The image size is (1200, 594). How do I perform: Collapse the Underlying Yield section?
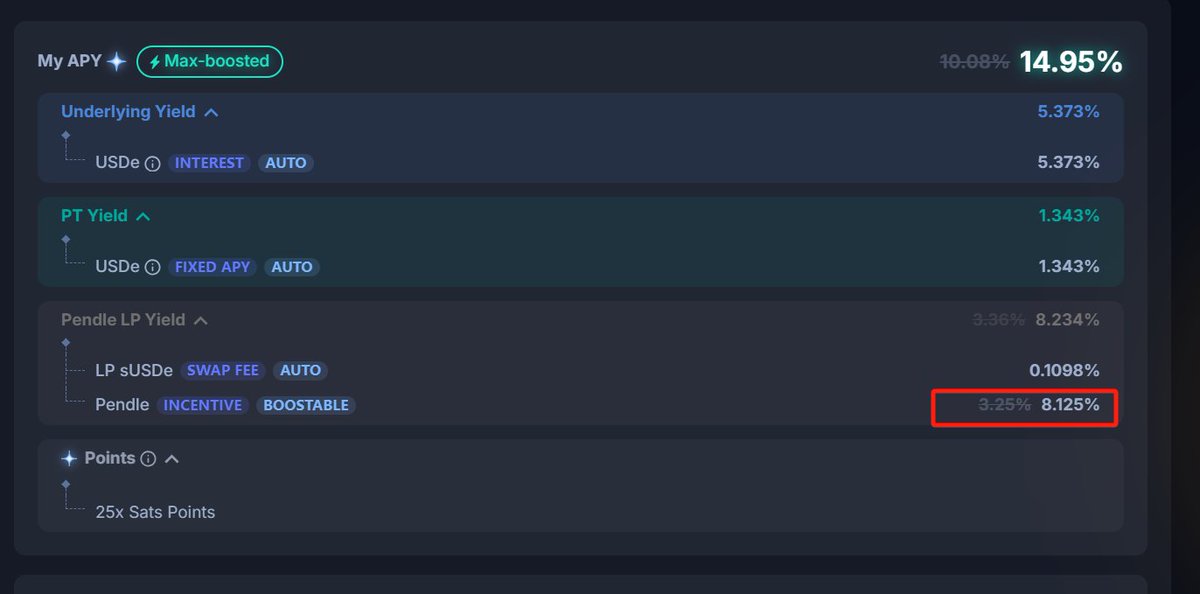211,112
